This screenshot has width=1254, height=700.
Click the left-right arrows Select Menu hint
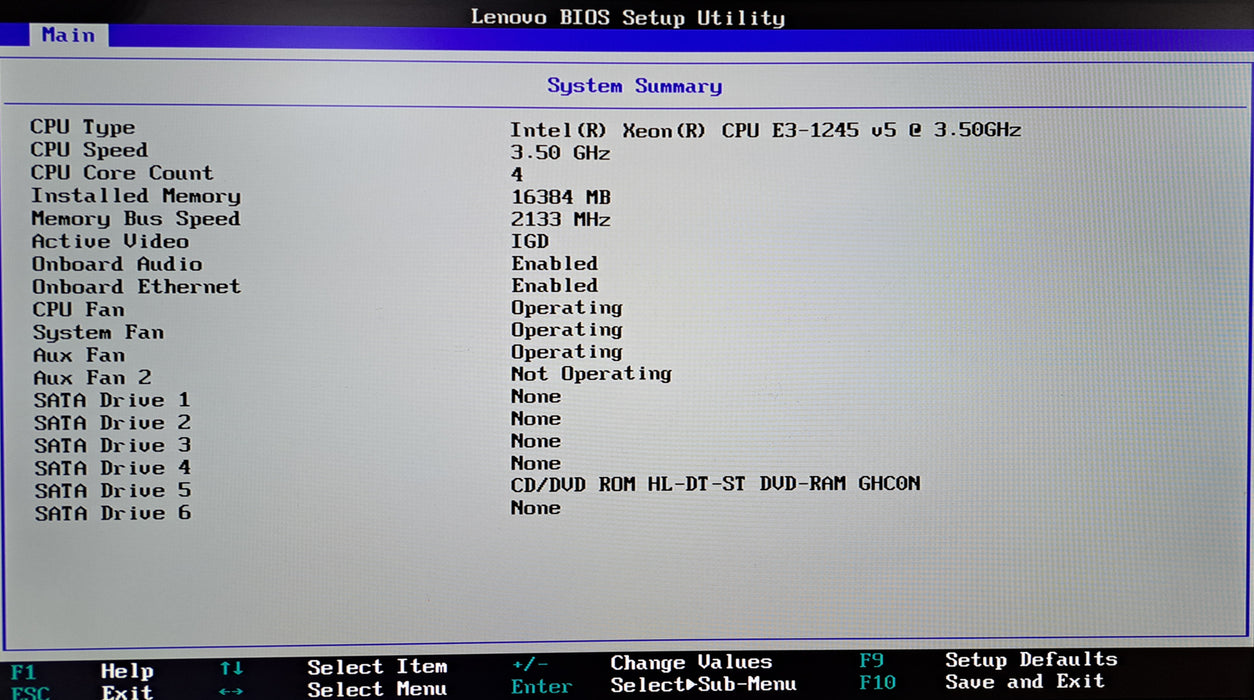(x=333, y=689)
